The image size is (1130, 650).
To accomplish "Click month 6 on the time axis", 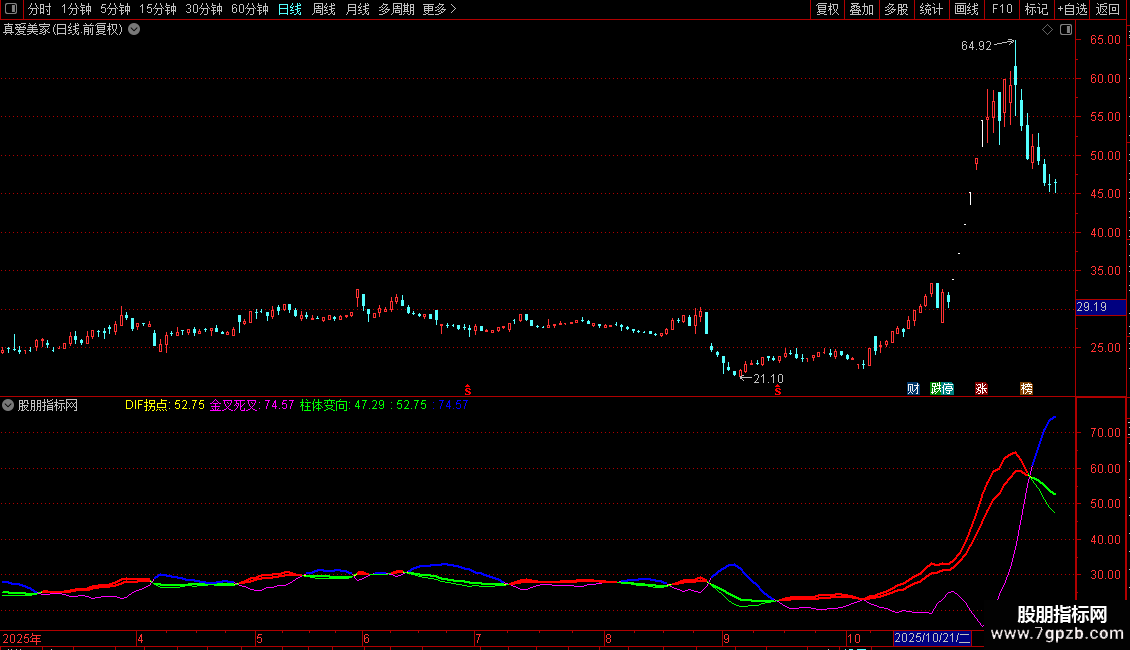I will 366,638.
